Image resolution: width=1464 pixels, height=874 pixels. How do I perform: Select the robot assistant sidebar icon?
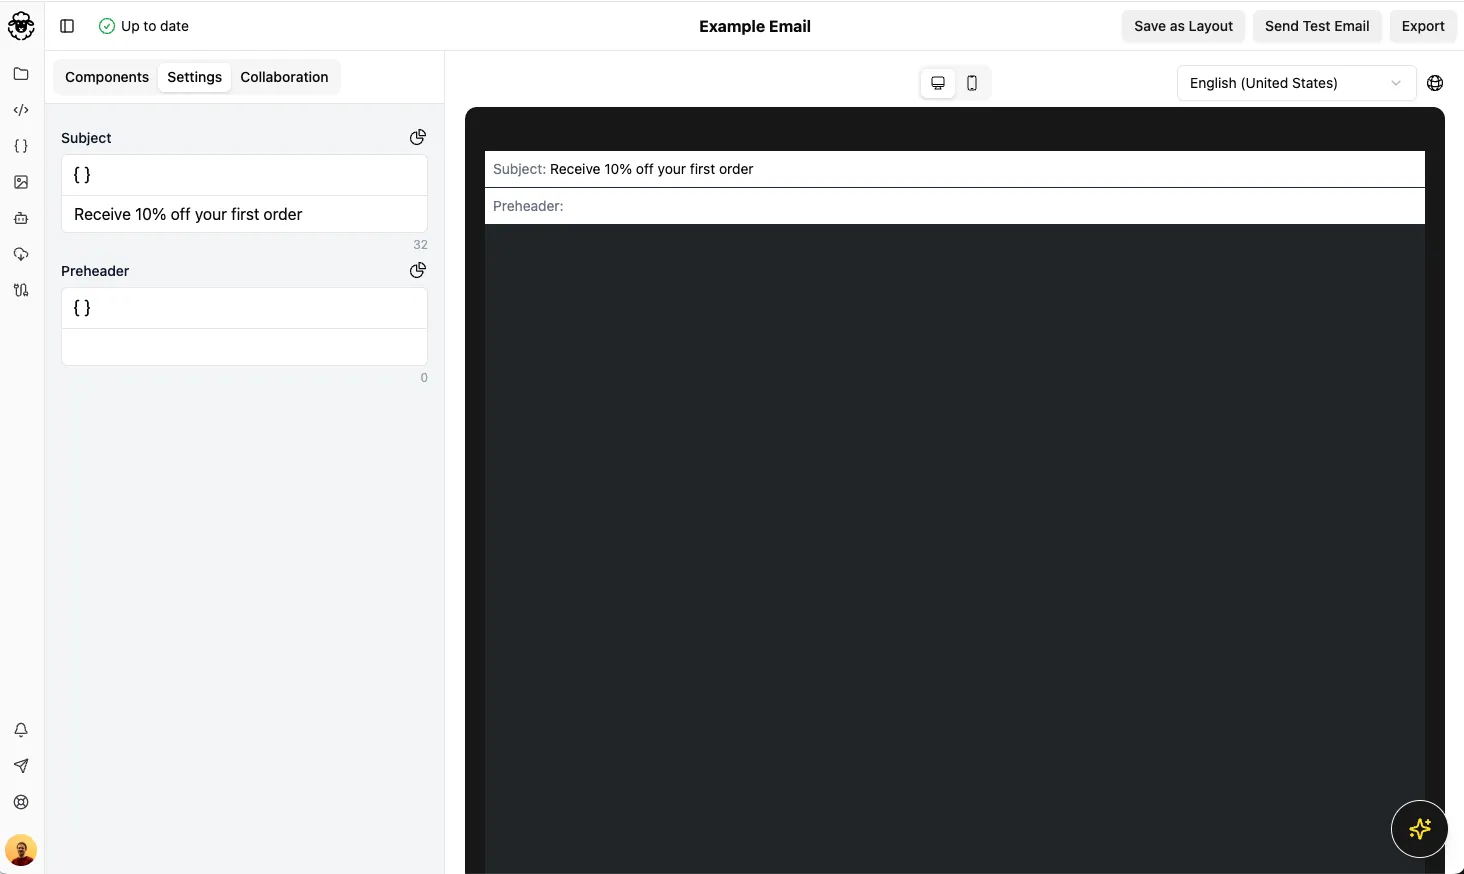click(x=21, y=218)
